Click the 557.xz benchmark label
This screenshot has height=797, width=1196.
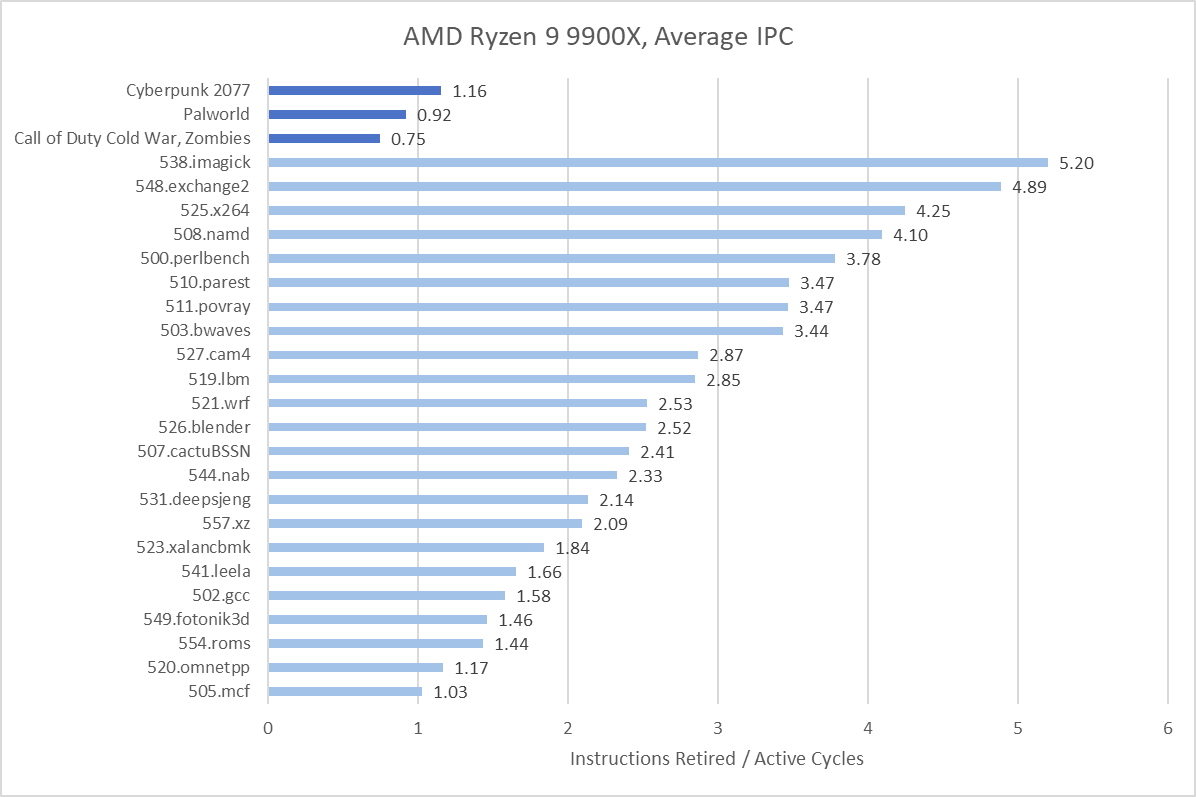pos(228,523)
